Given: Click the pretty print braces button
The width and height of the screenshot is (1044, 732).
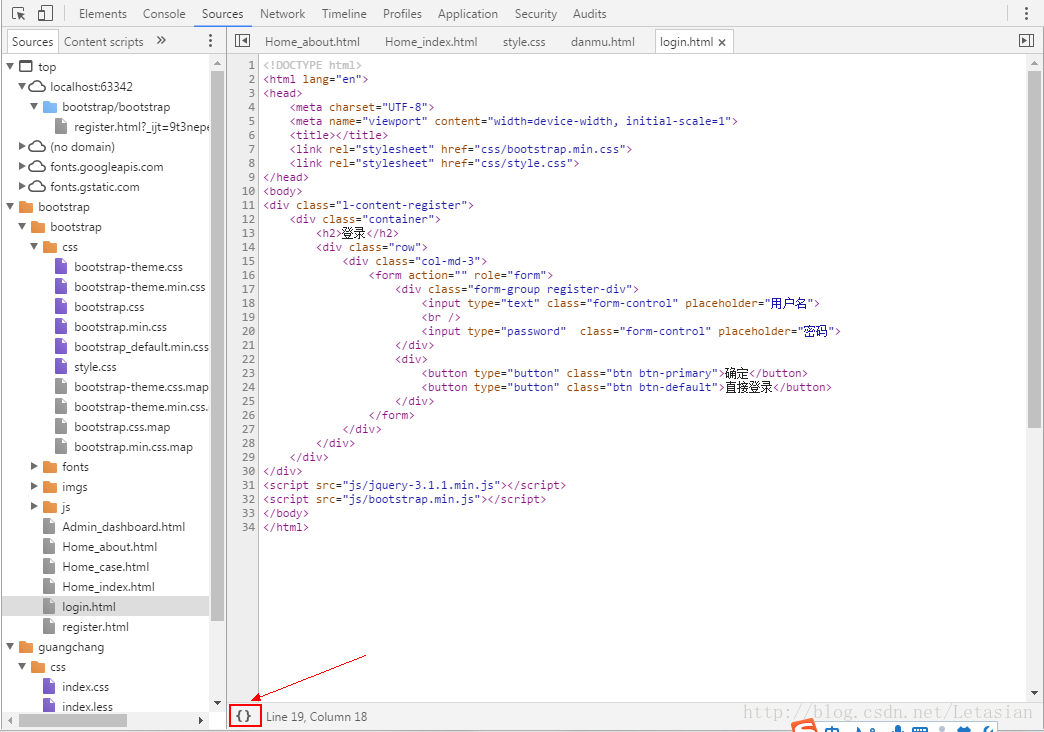Looking at the screenshot, I should point(244,716).
